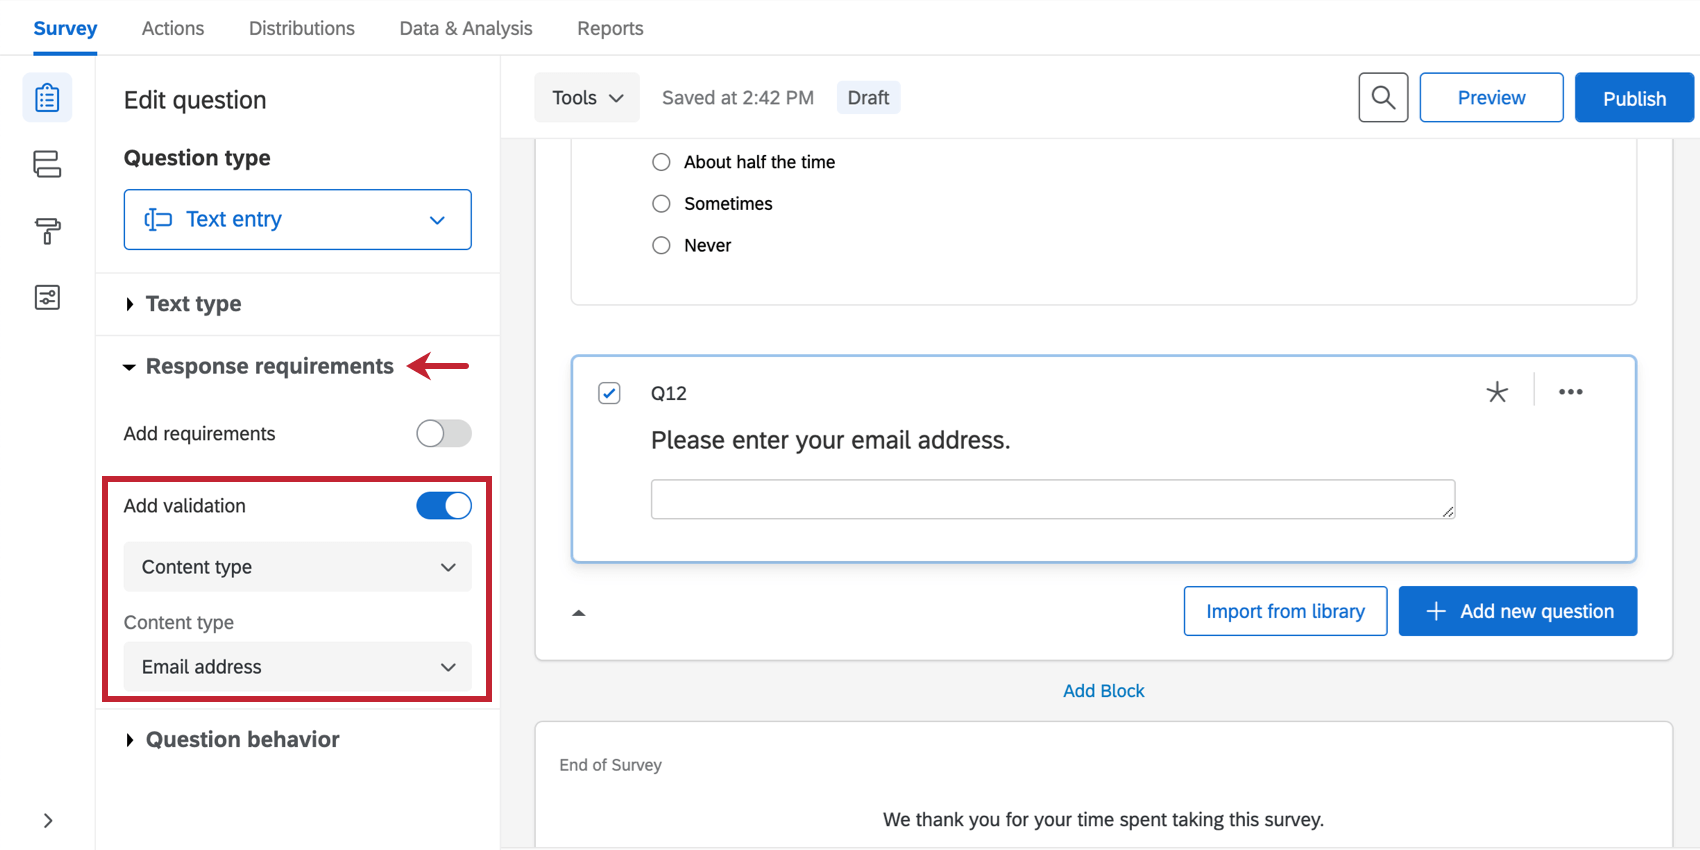Click the search magnifier icon
The height and width of the screenshot is (850, 1700).
pyautogui.click(x=1383, y=97)
